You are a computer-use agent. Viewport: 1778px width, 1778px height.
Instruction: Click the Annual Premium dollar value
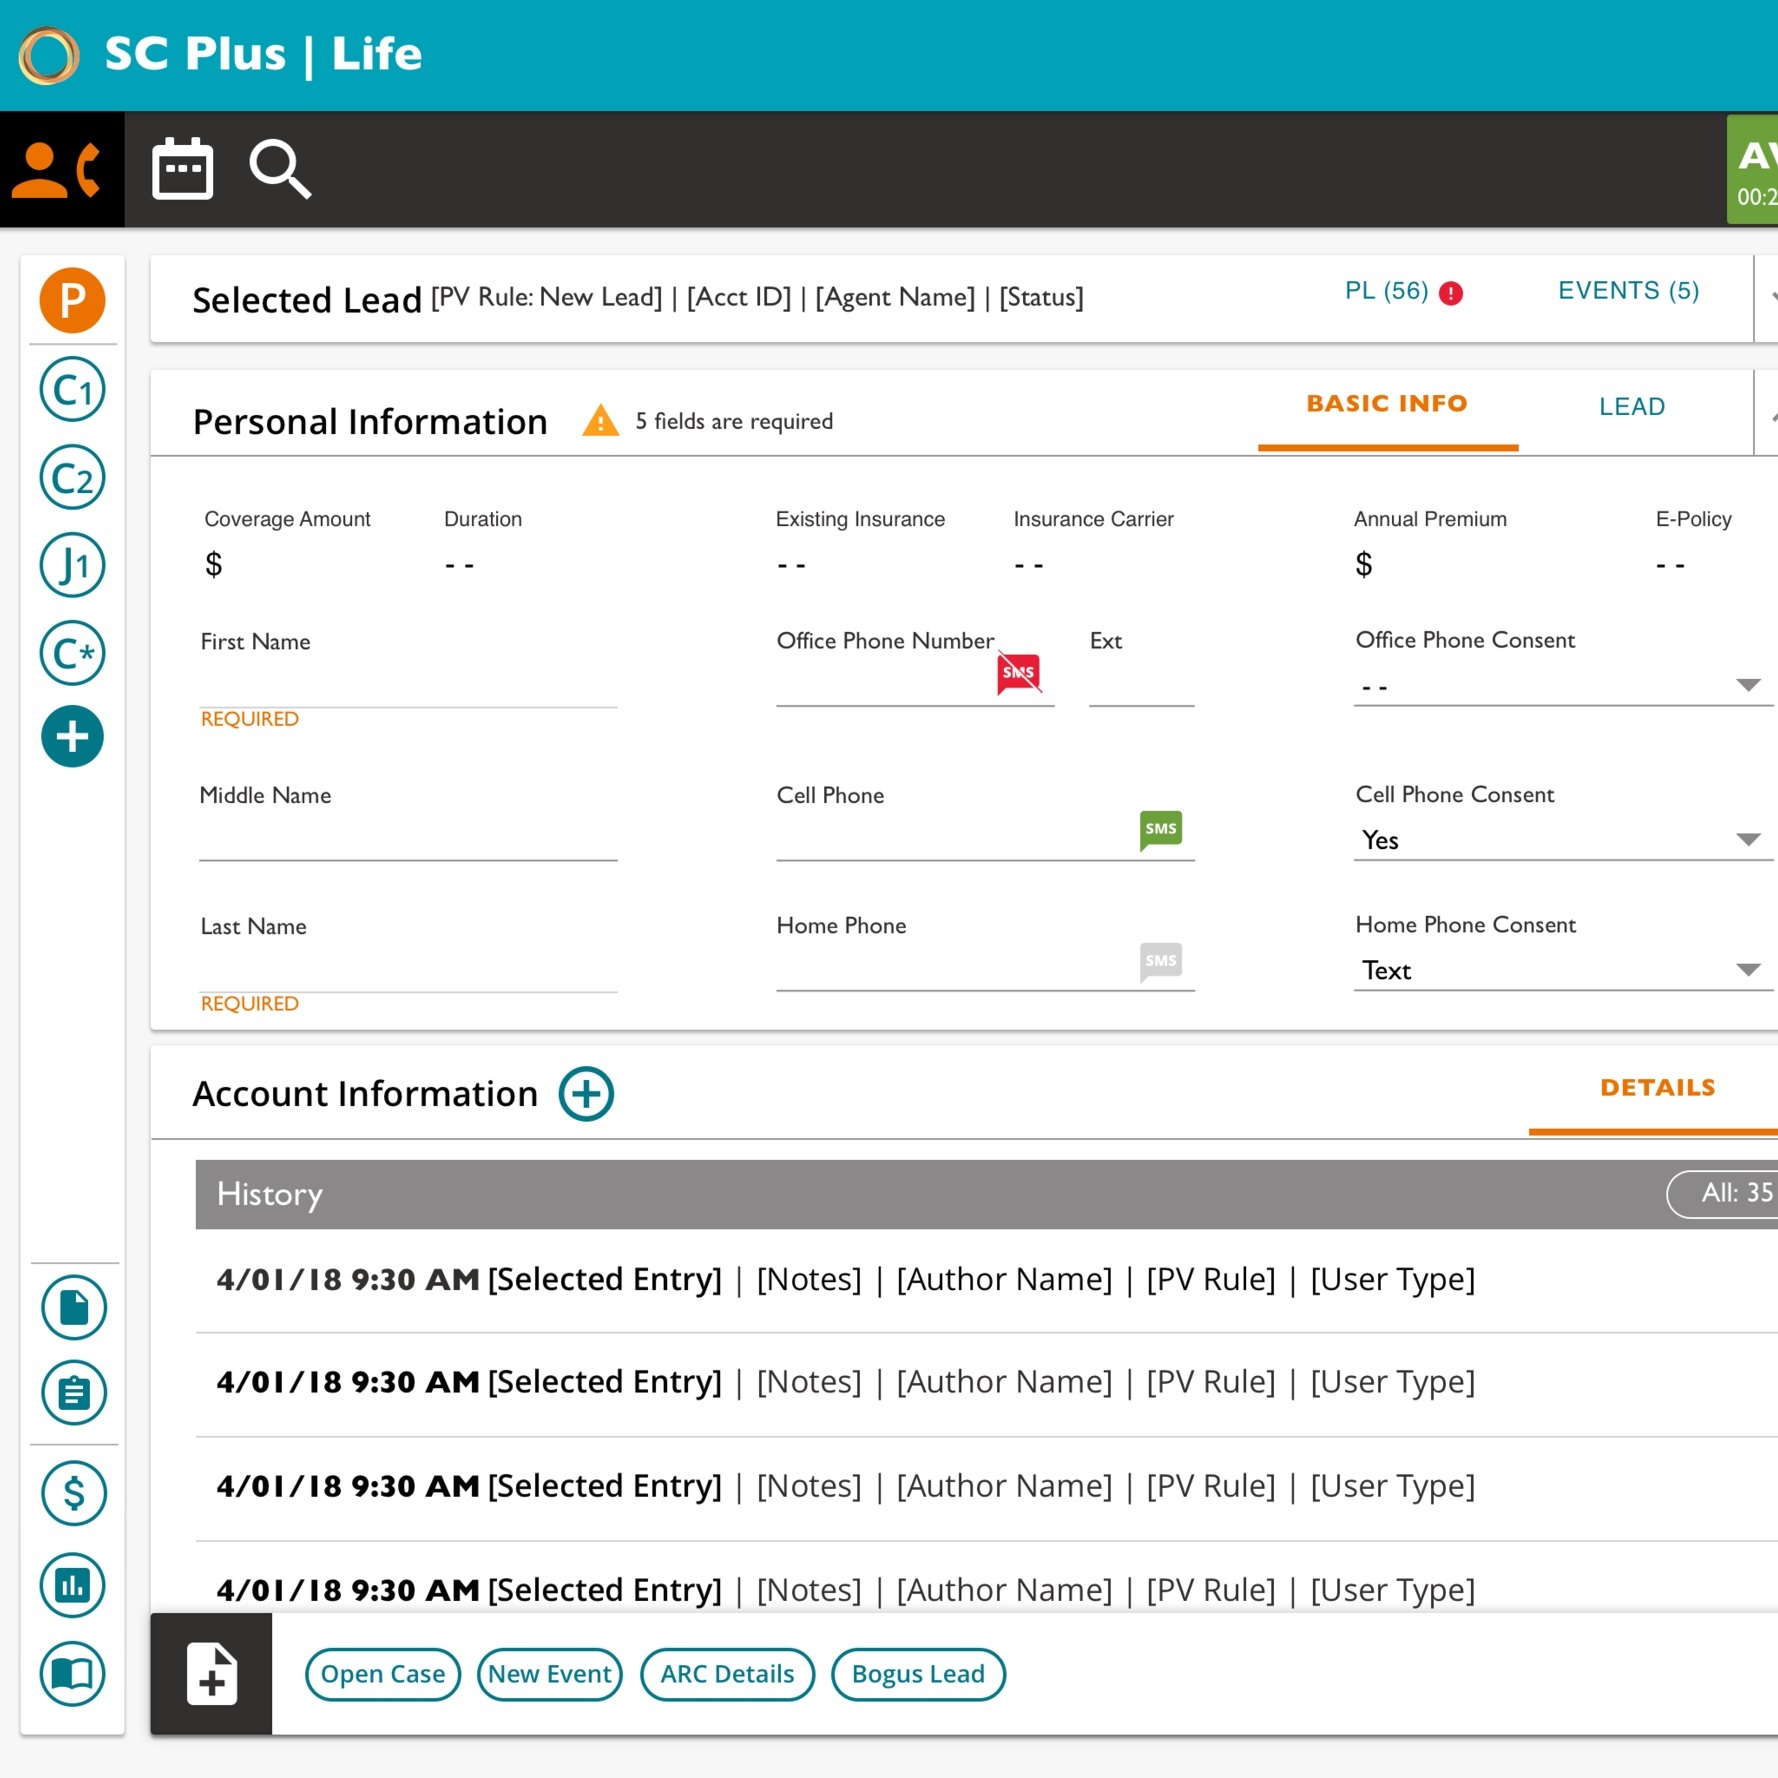(1363, 565)
